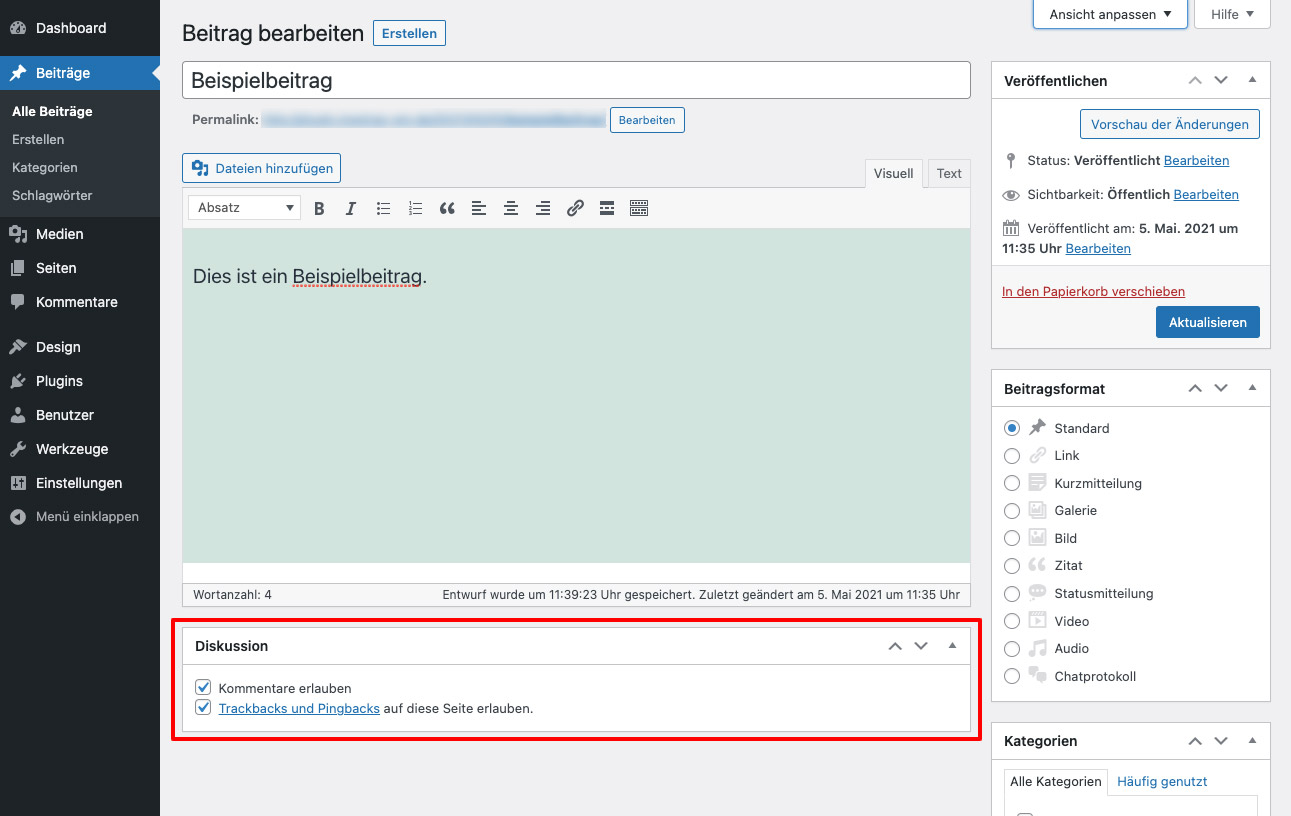Select the Zitat post format
Screen dimensions: 1291x816
[1011, 565]
